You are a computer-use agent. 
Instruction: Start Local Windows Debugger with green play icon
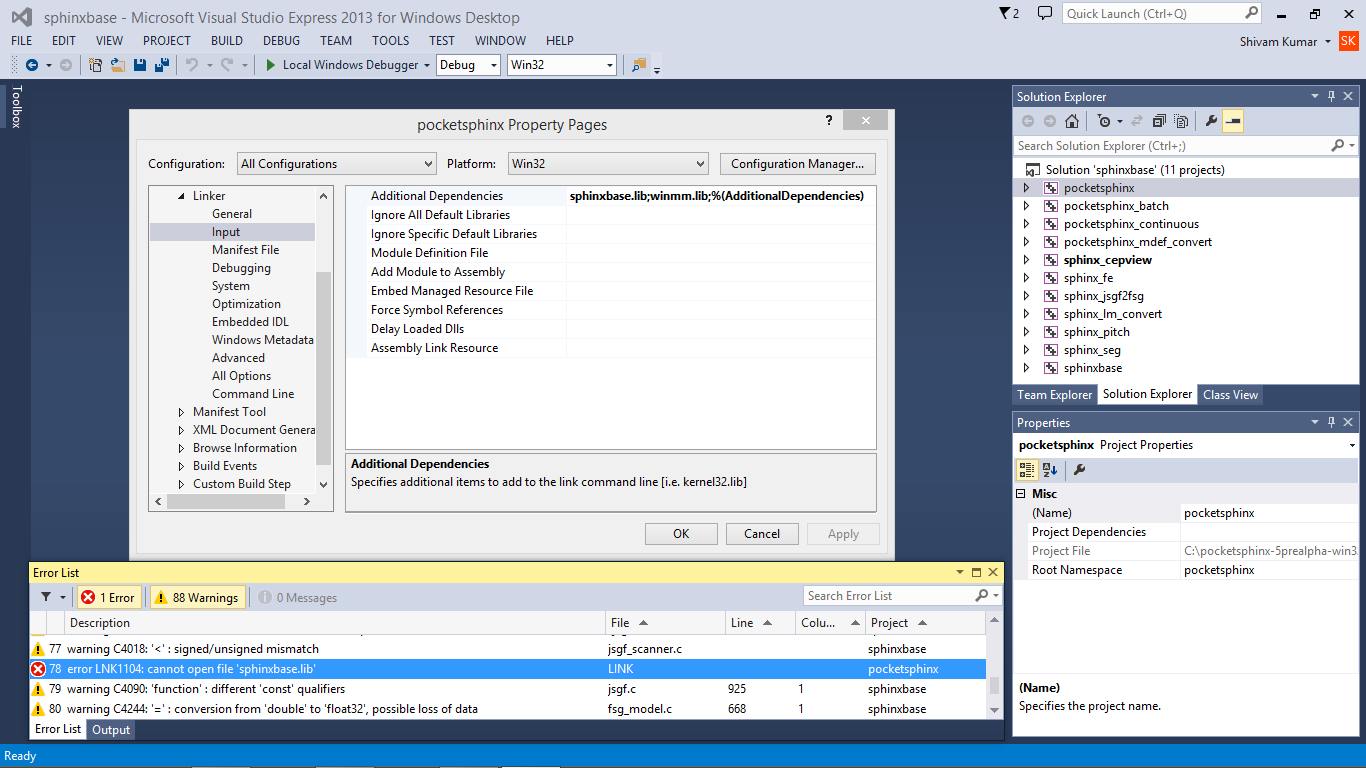tap(270, 65)
